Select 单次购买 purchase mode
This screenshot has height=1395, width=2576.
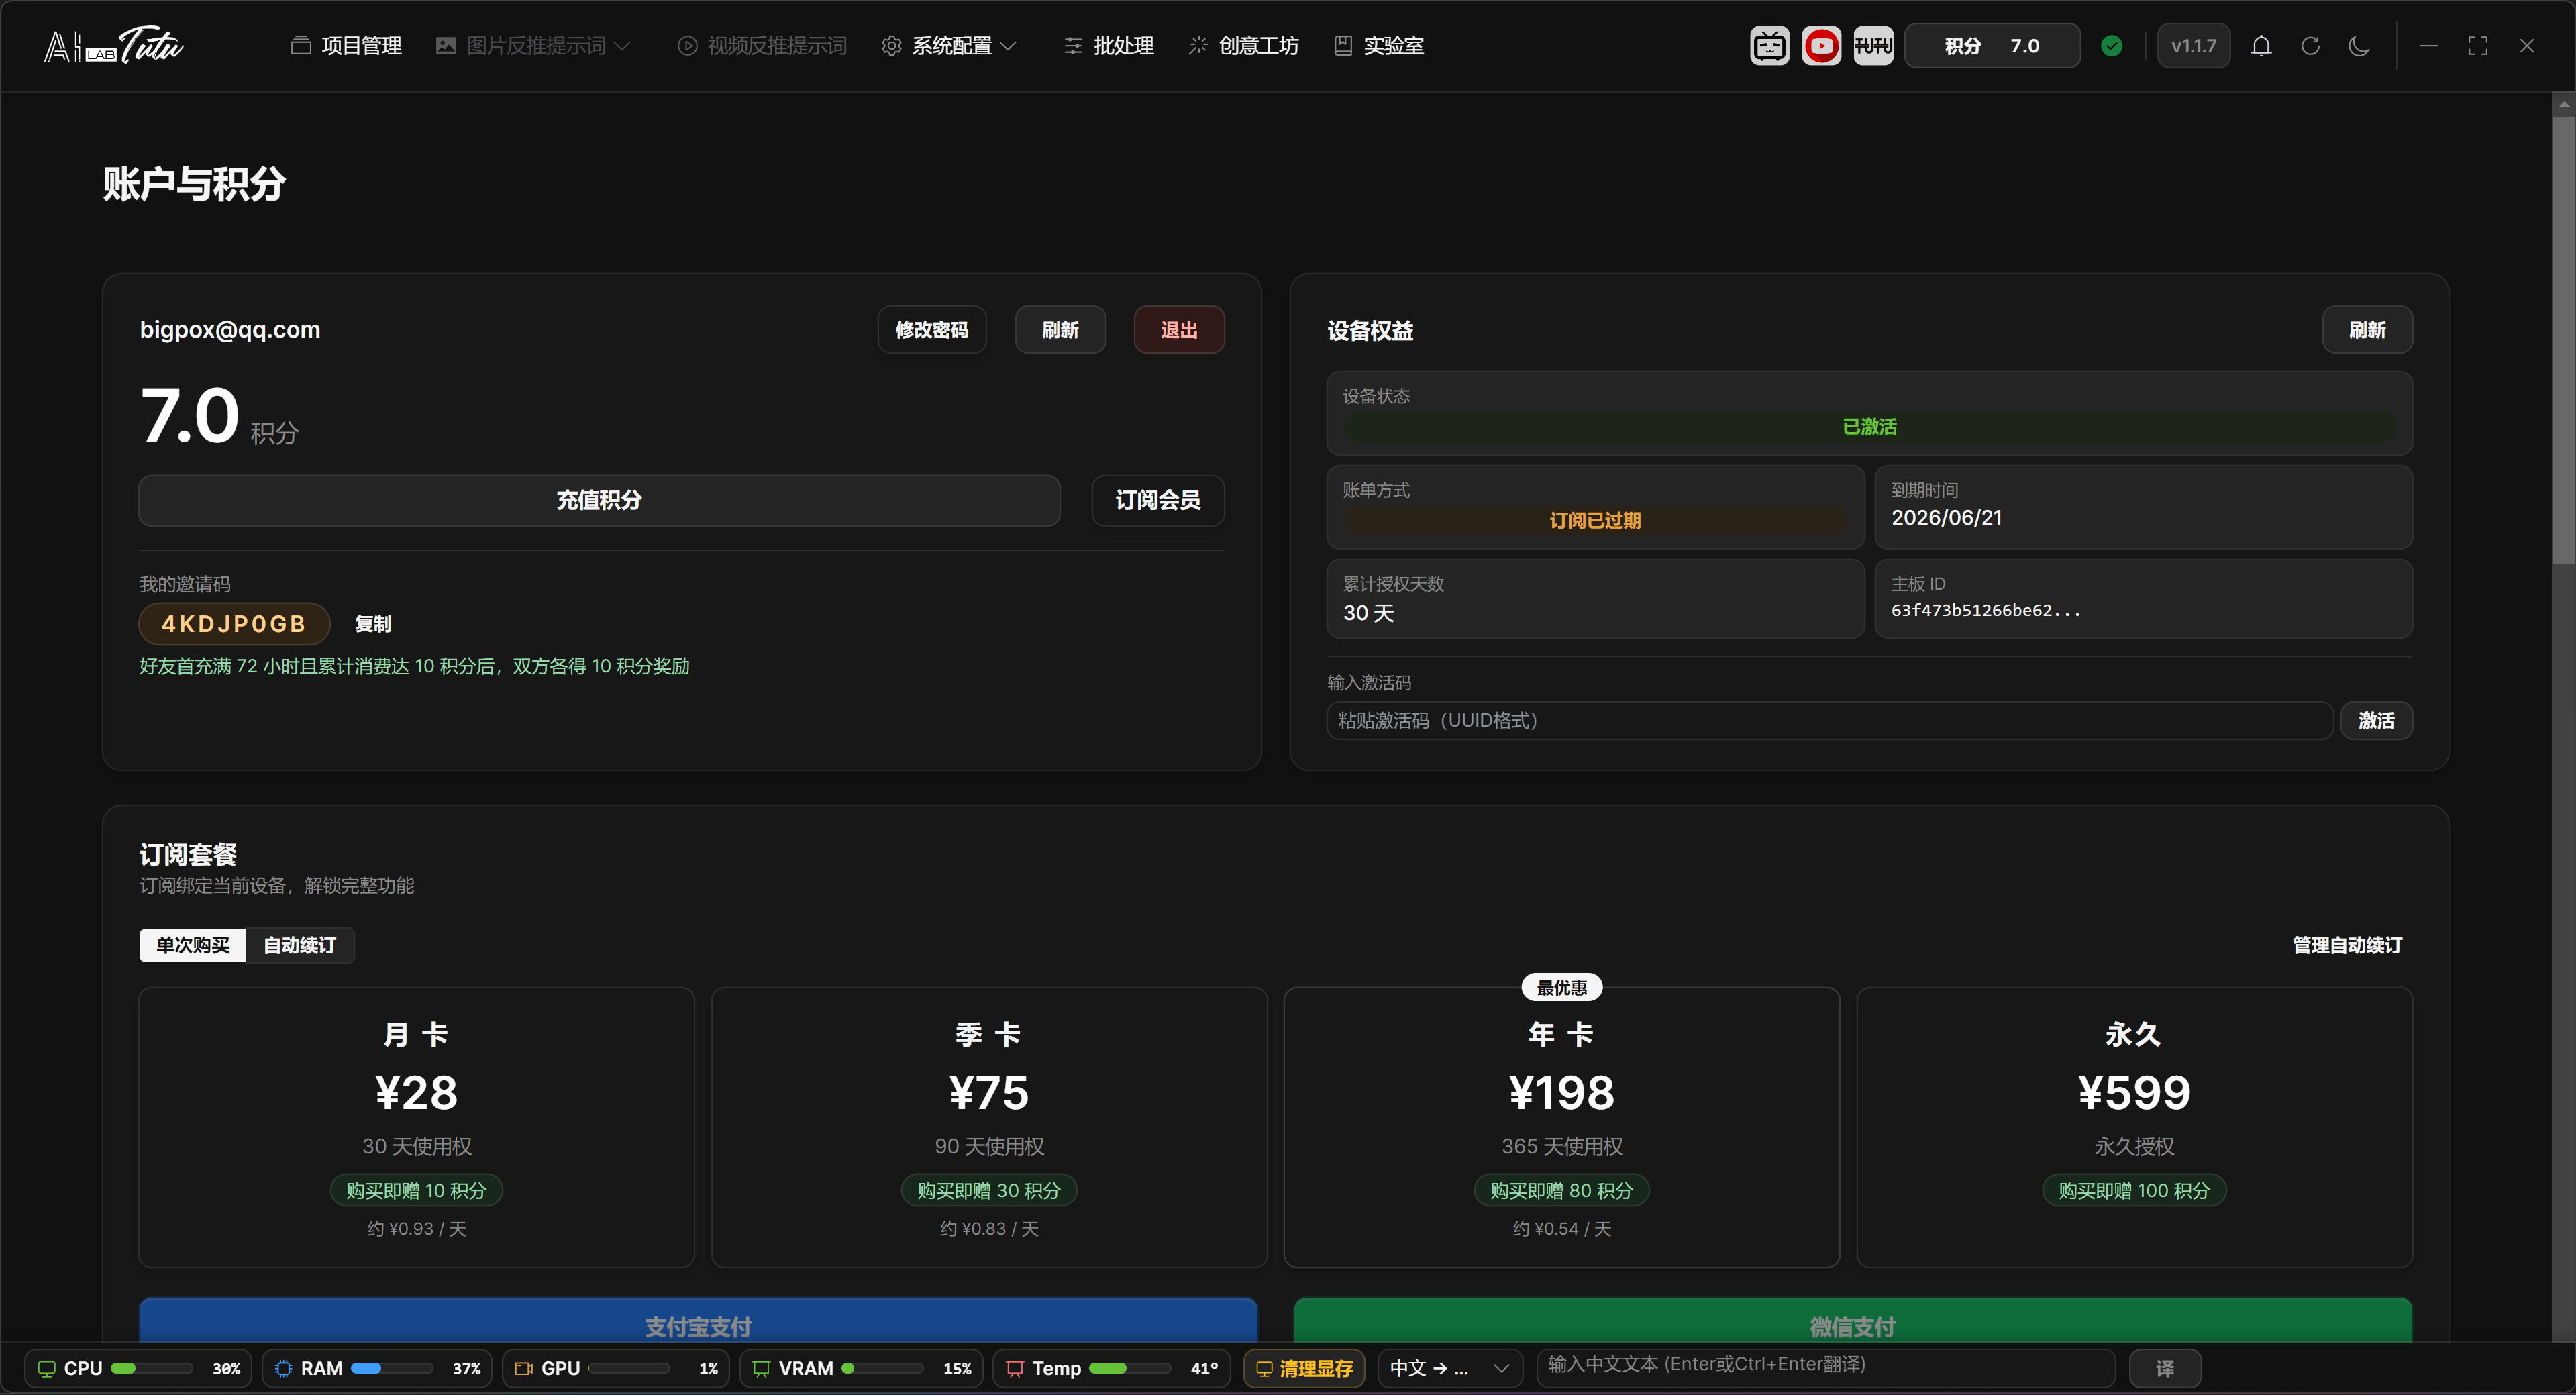coord(193,945)
